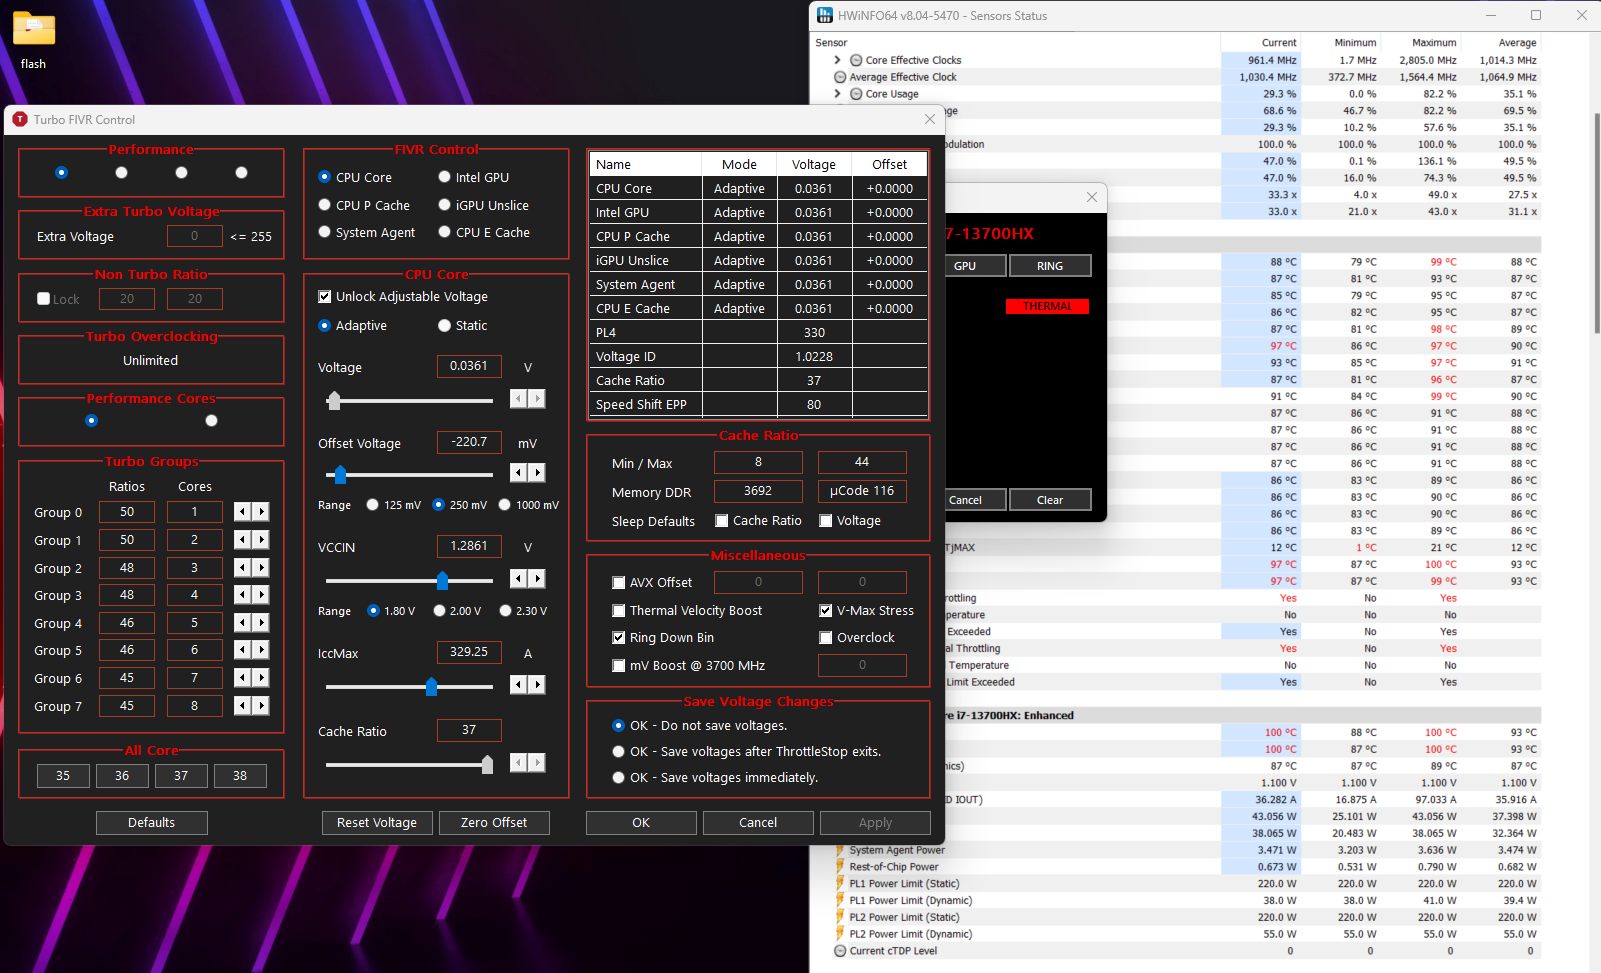
Task: Increase Offset Voltage with the right arrow
Action: (537, 473)
